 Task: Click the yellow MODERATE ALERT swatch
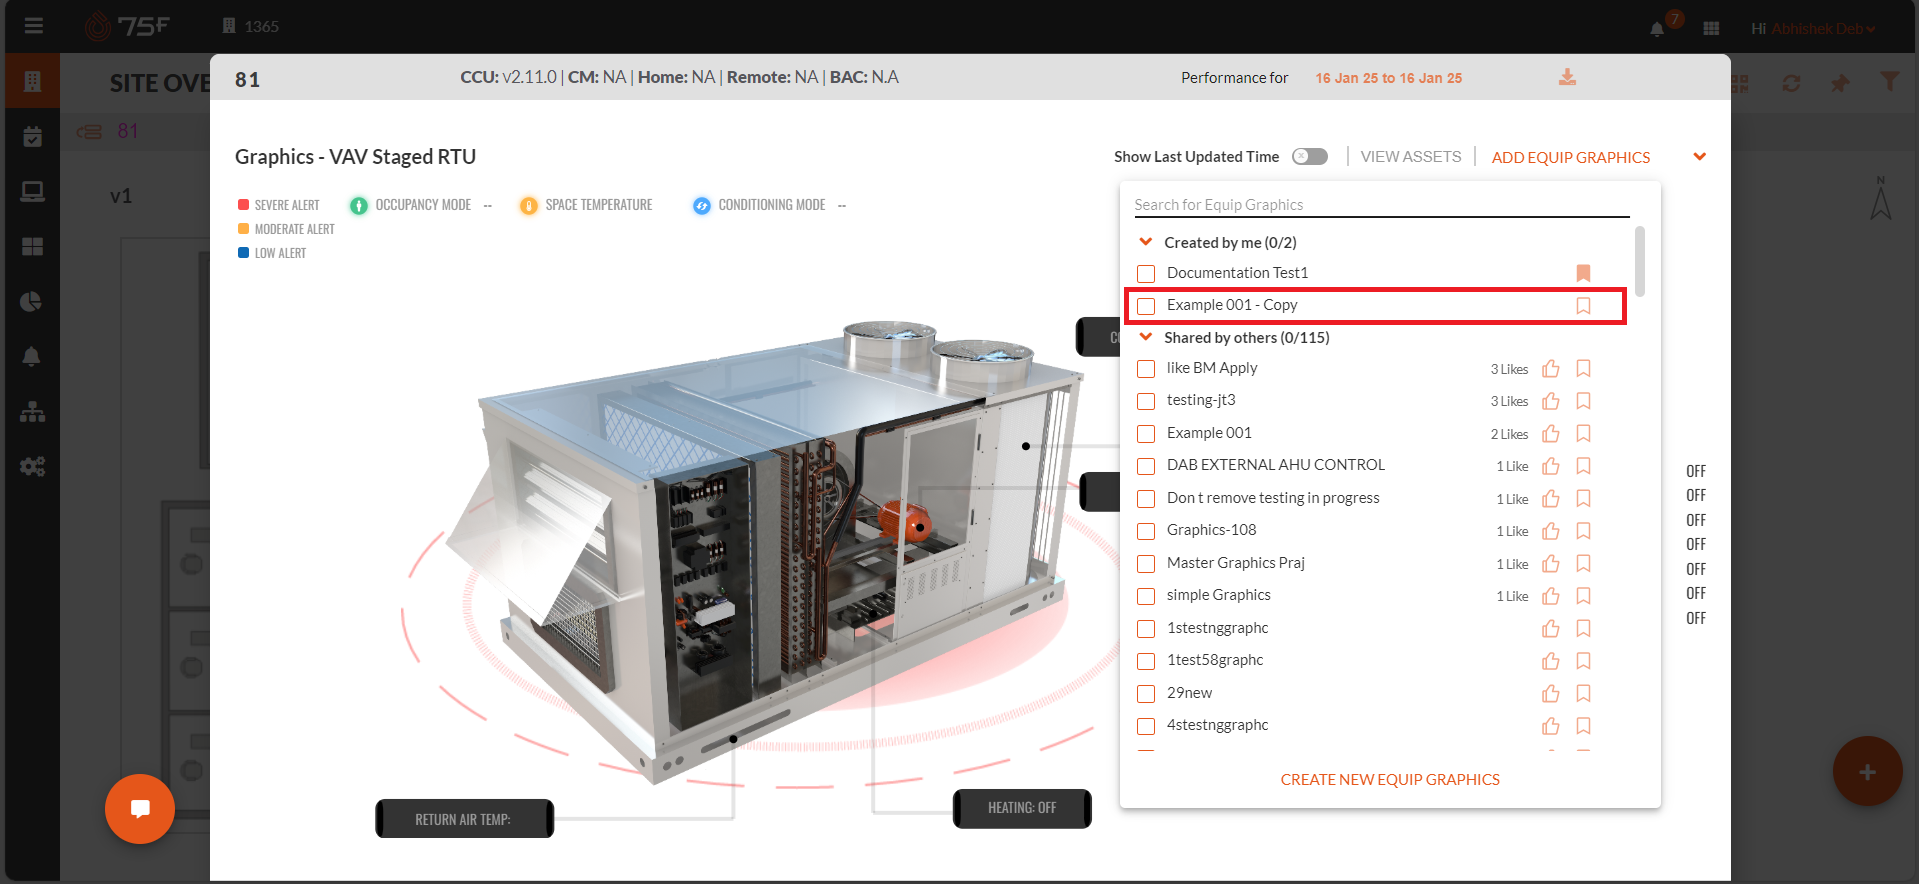243,228
